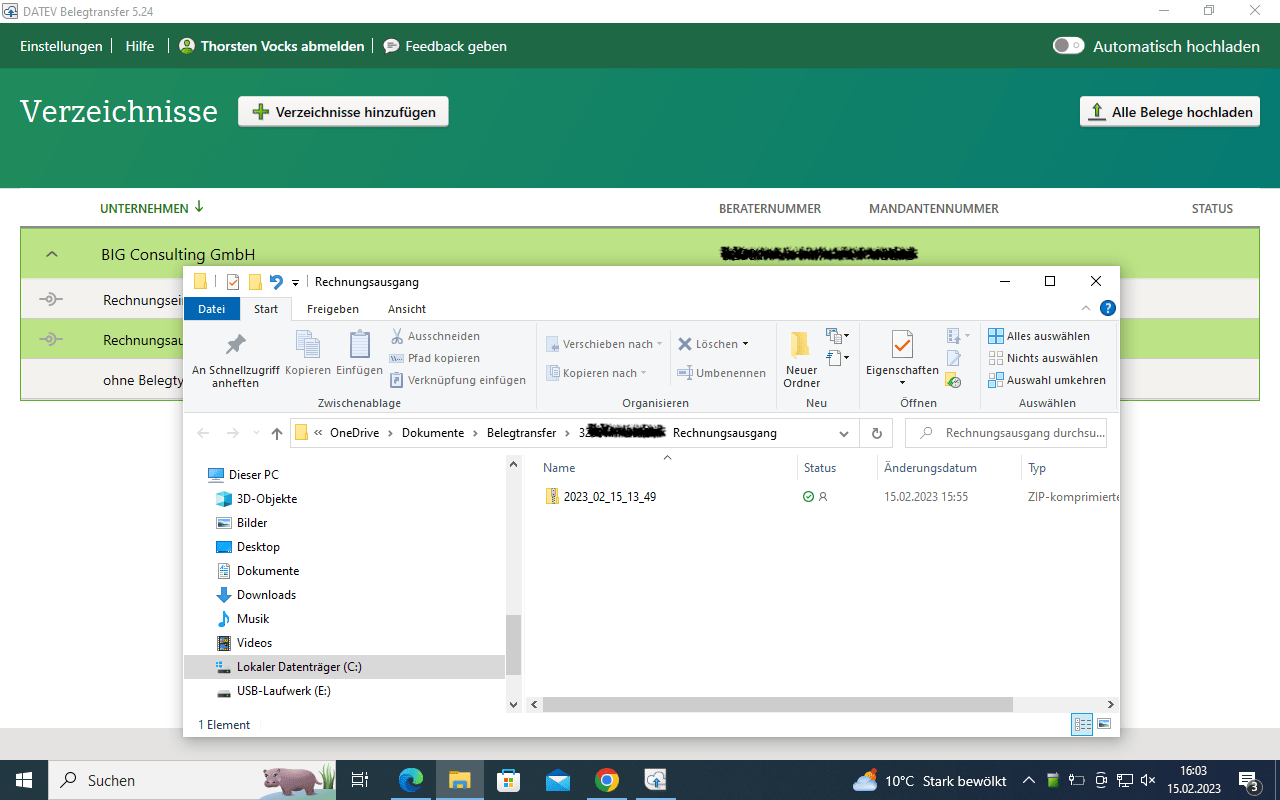Click the Einfügen clipboard icon

(359, 355)
